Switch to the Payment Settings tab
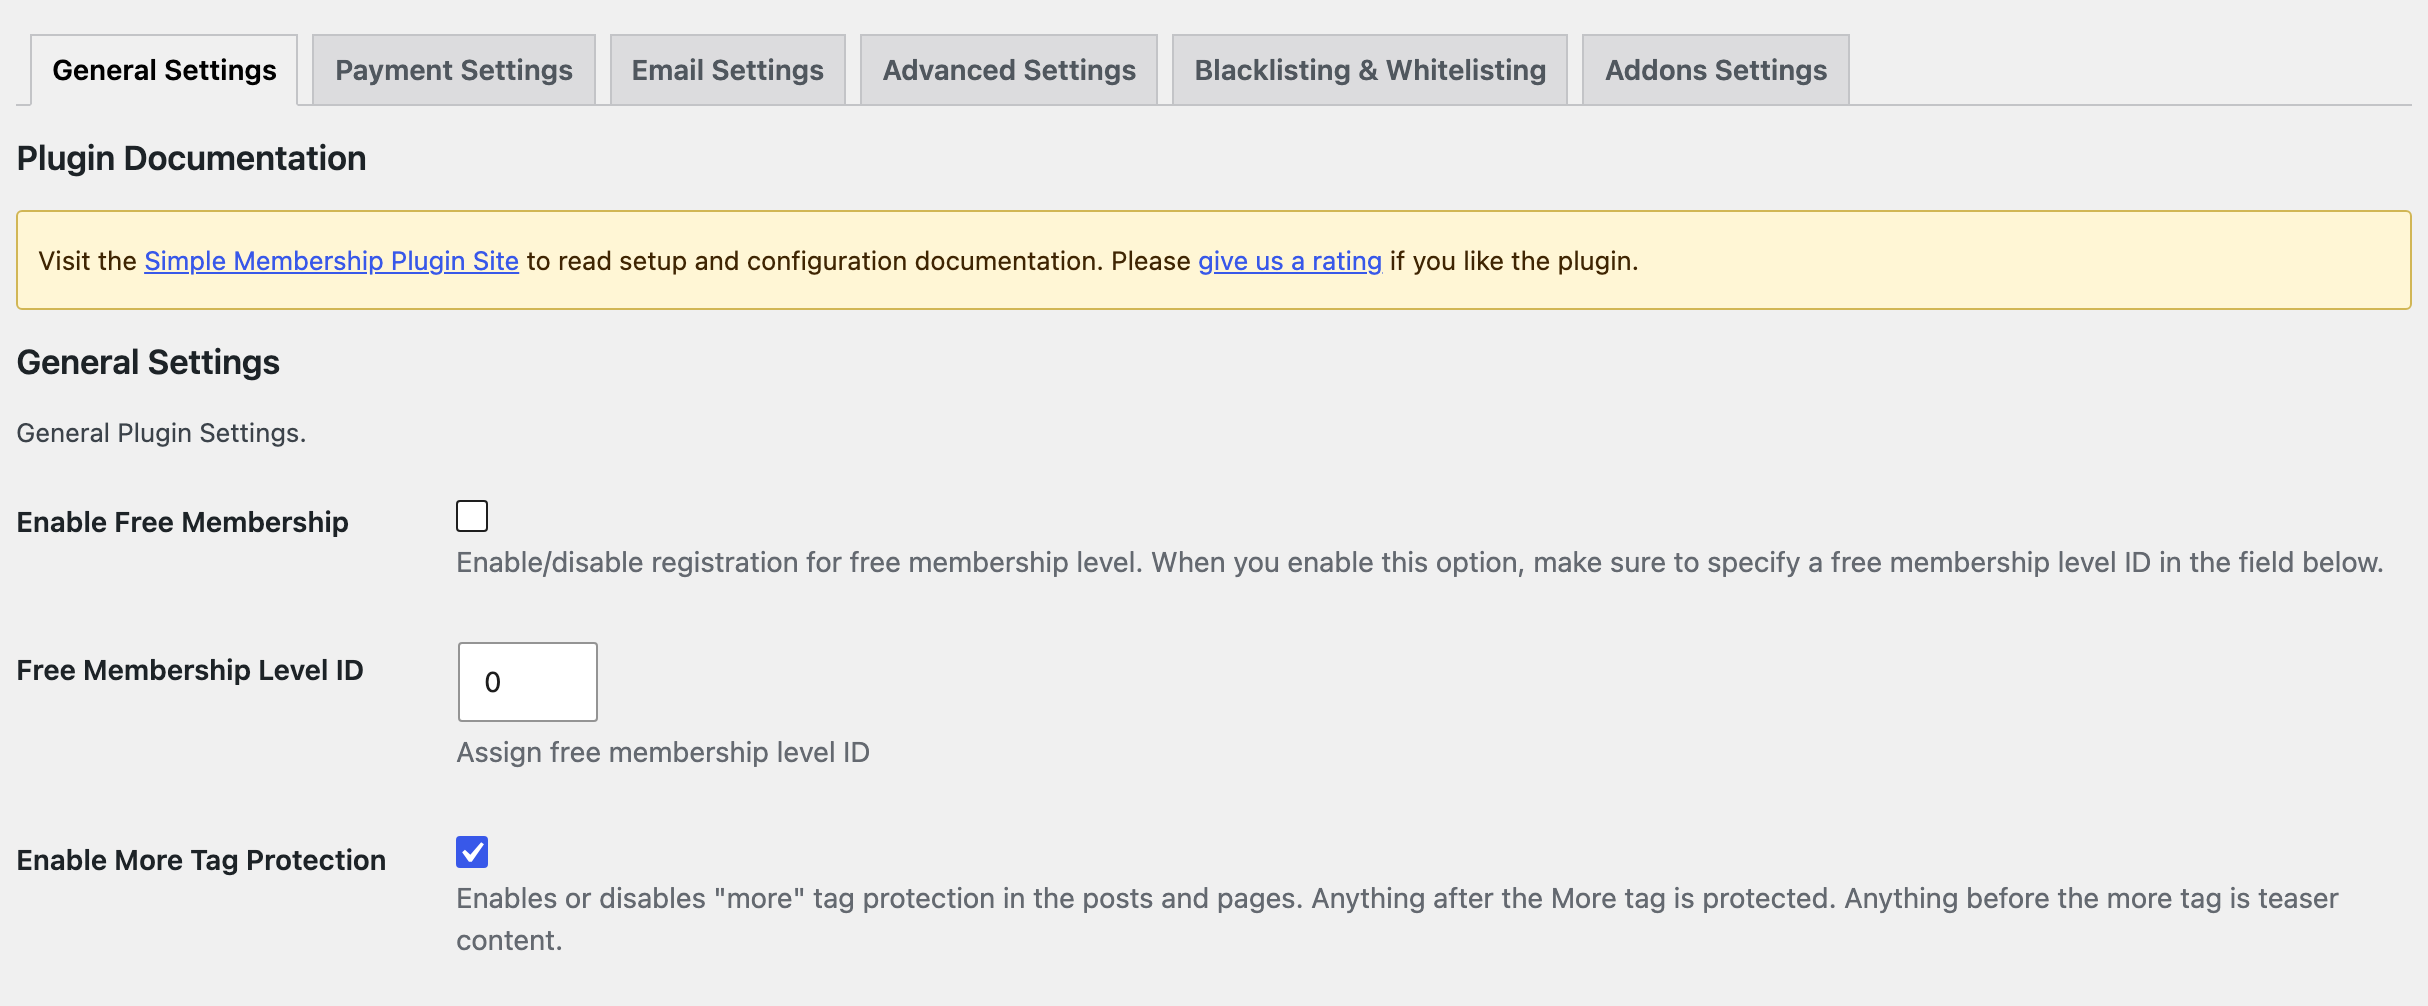 [454, 70]
